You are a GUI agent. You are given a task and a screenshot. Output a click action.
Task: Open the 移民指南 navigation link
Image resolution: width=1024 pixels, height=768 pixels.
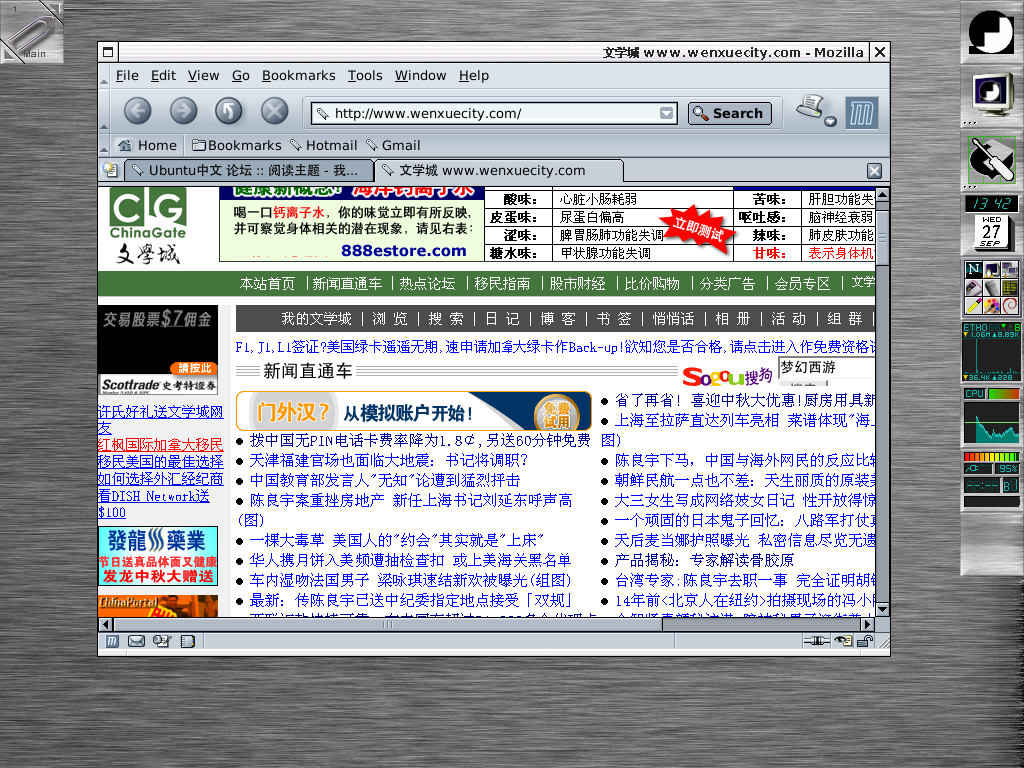[x=502, y=283]
